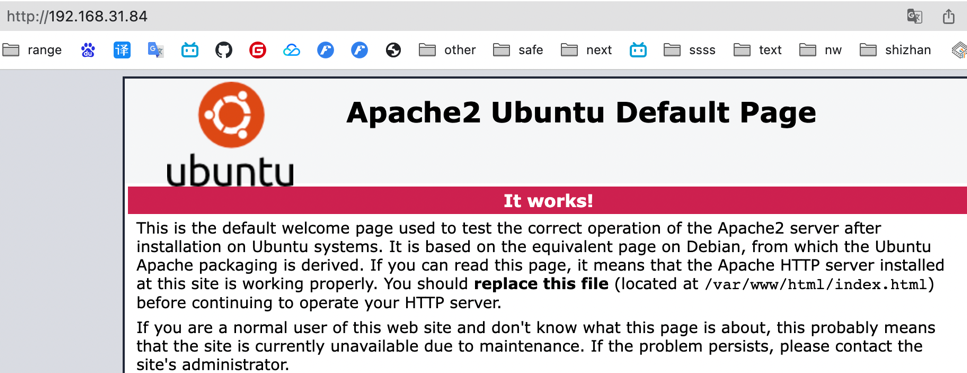Open the Google Translate bookmark in bookmarks bar
Image resolution: width=967 pixels, height=373 pixels.
click(x=156, y=50)
